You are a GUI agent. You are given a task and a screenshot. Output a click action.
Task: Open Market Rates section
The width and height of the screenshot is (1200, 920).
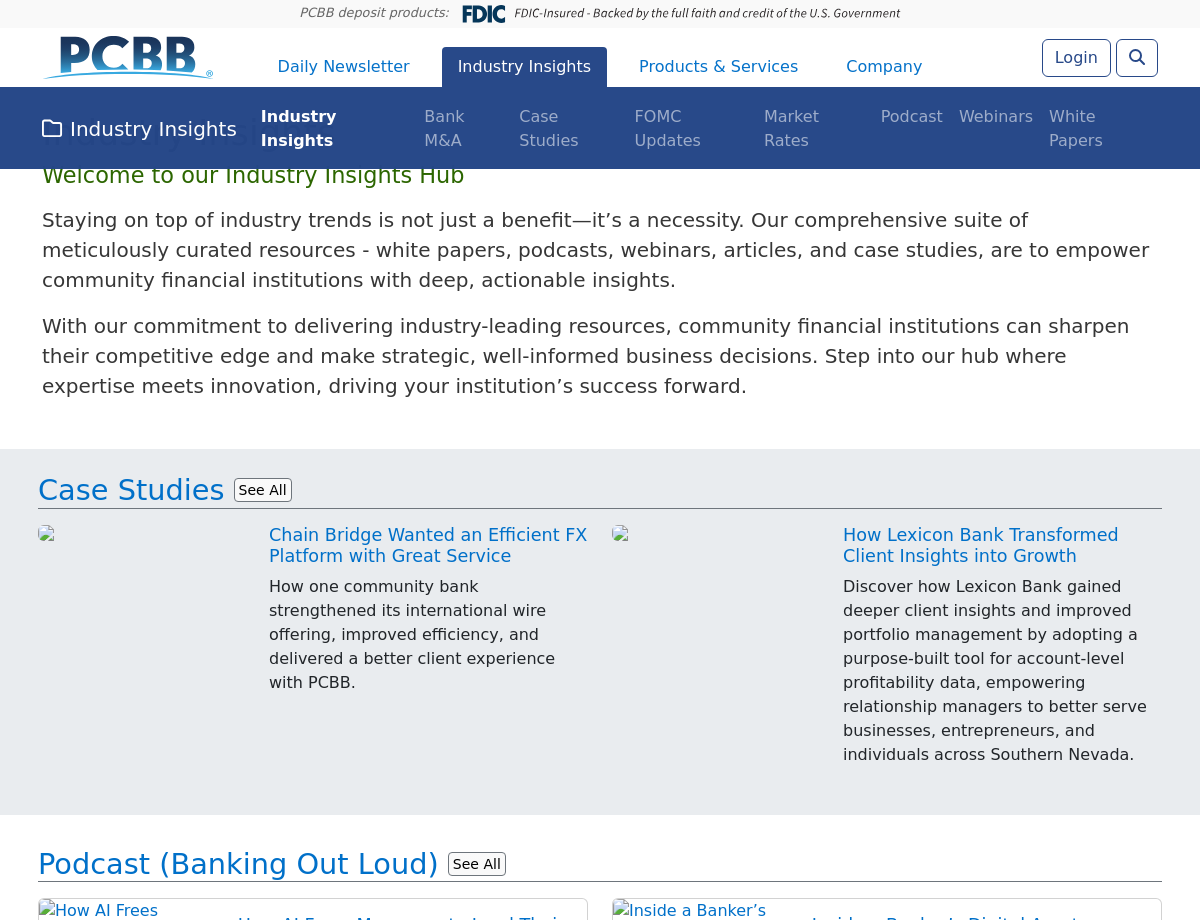pos(791,129)
